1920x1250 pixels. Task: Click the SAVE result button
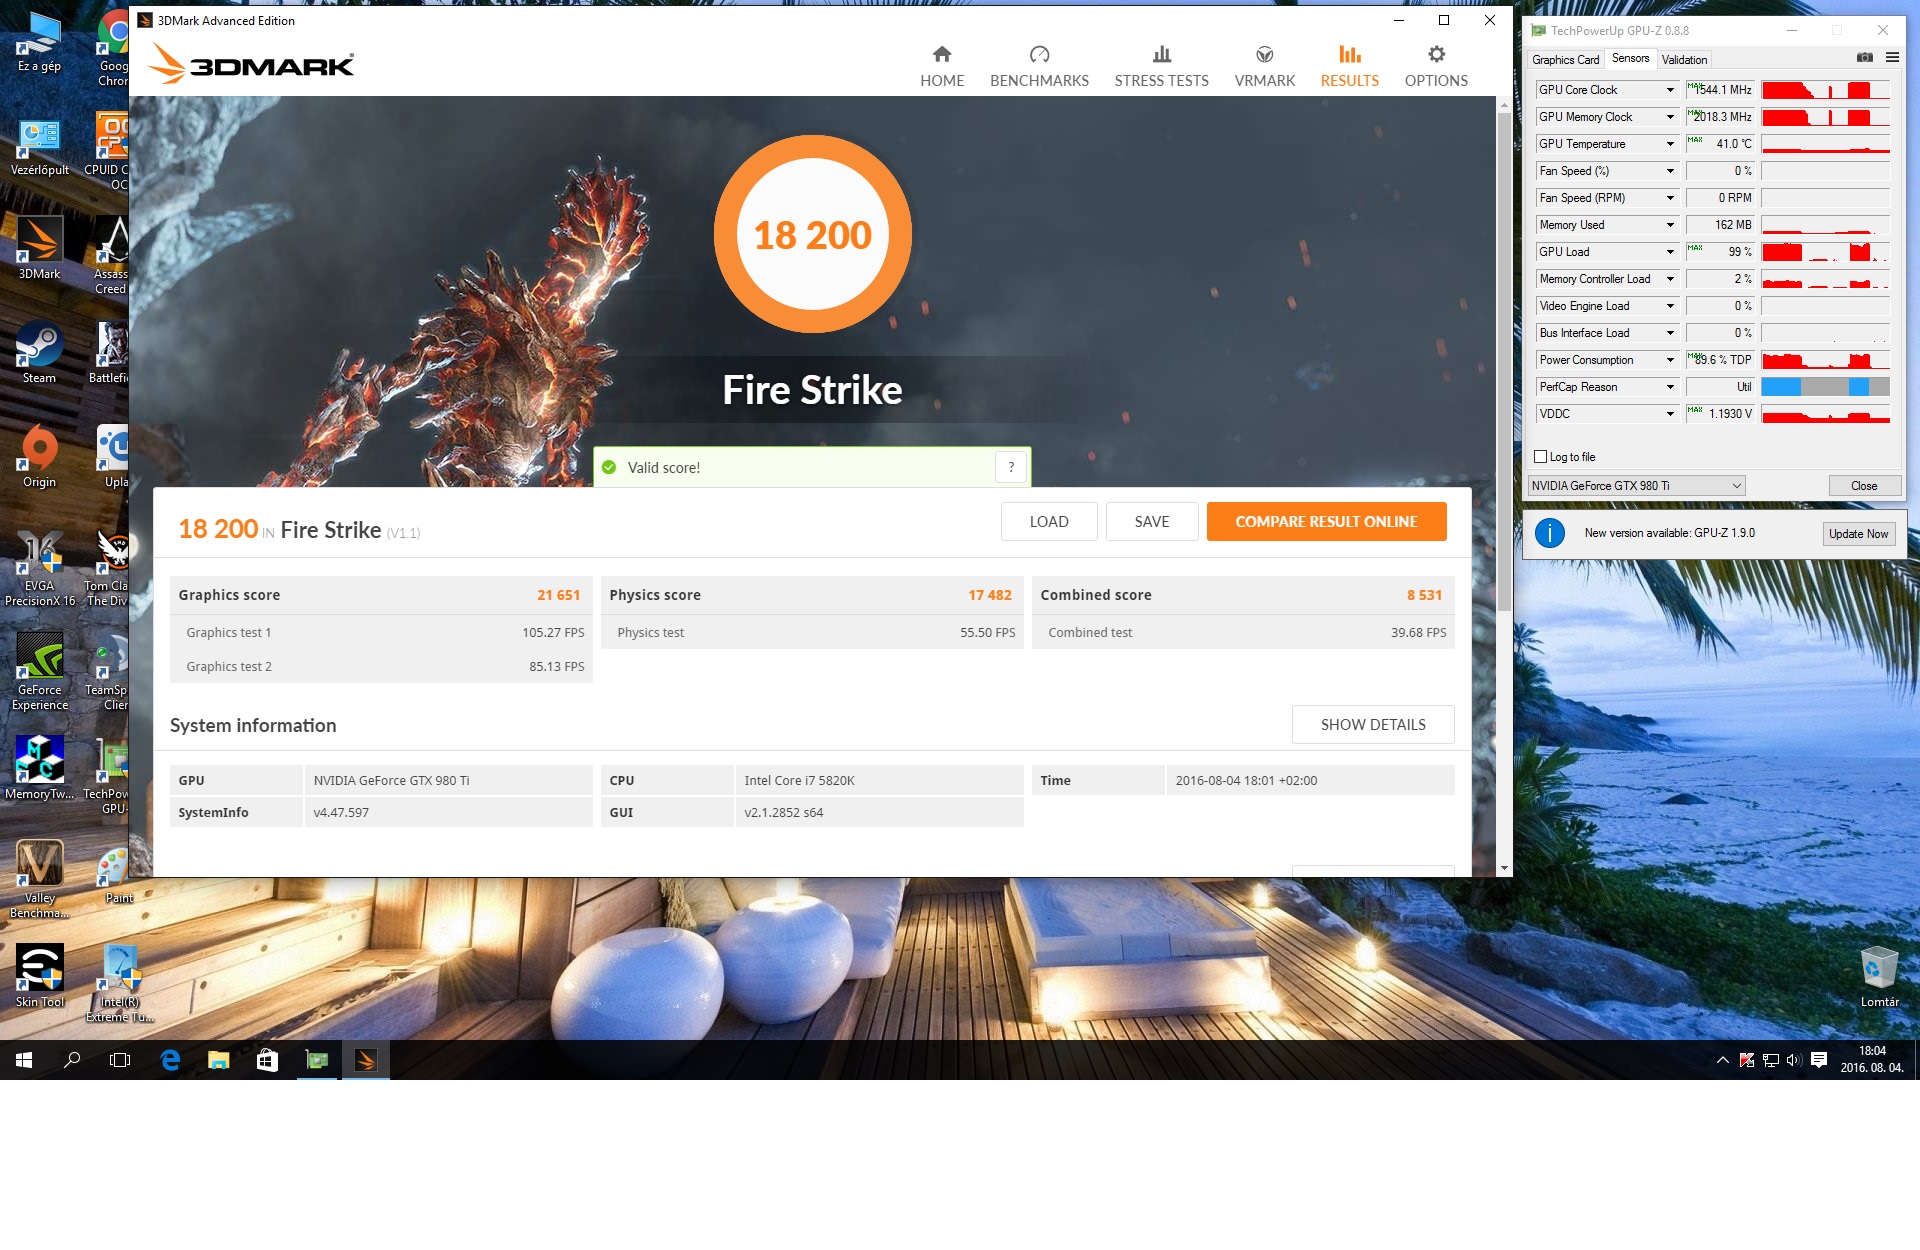(x=1152, y=522)
